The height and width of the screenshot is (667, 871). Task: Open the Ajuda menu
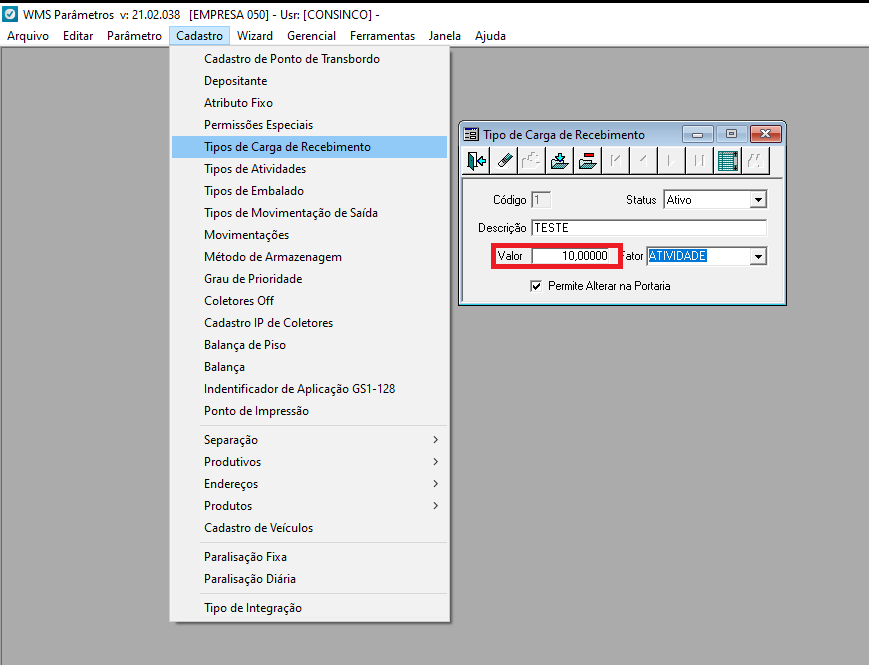490,36
